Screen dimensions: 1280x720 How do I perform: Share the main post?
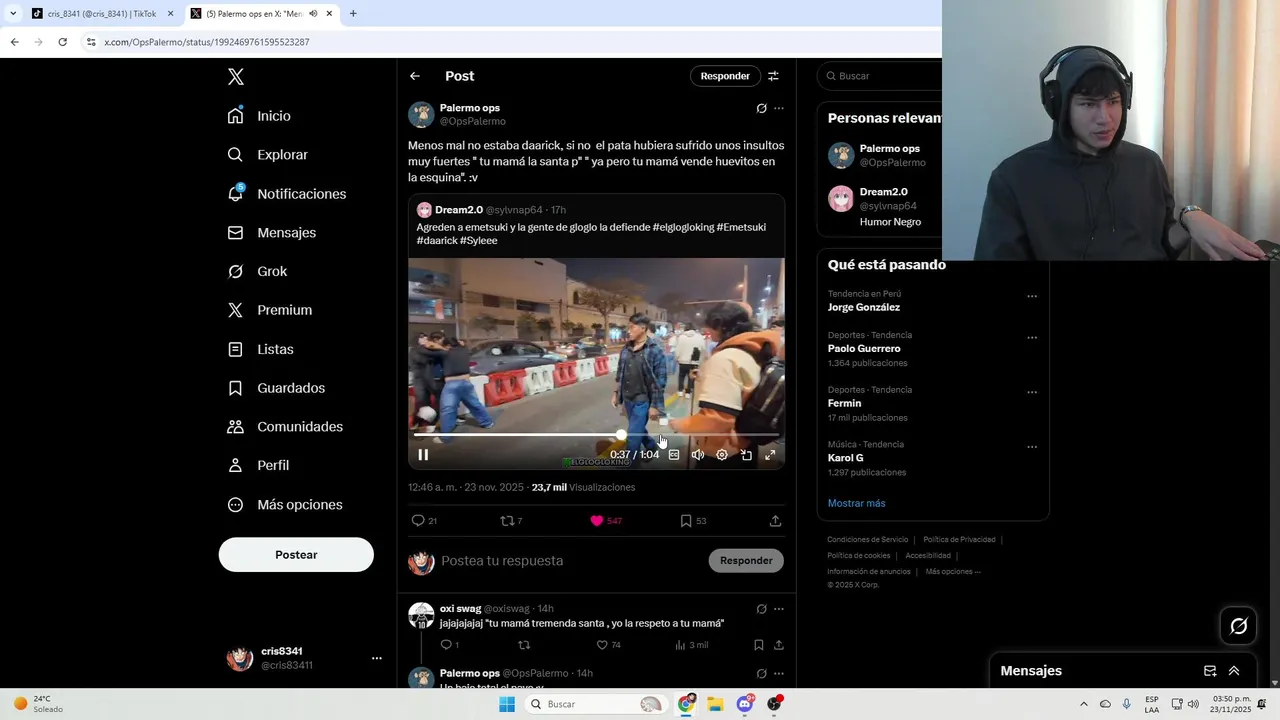click(x=775, y=521)
